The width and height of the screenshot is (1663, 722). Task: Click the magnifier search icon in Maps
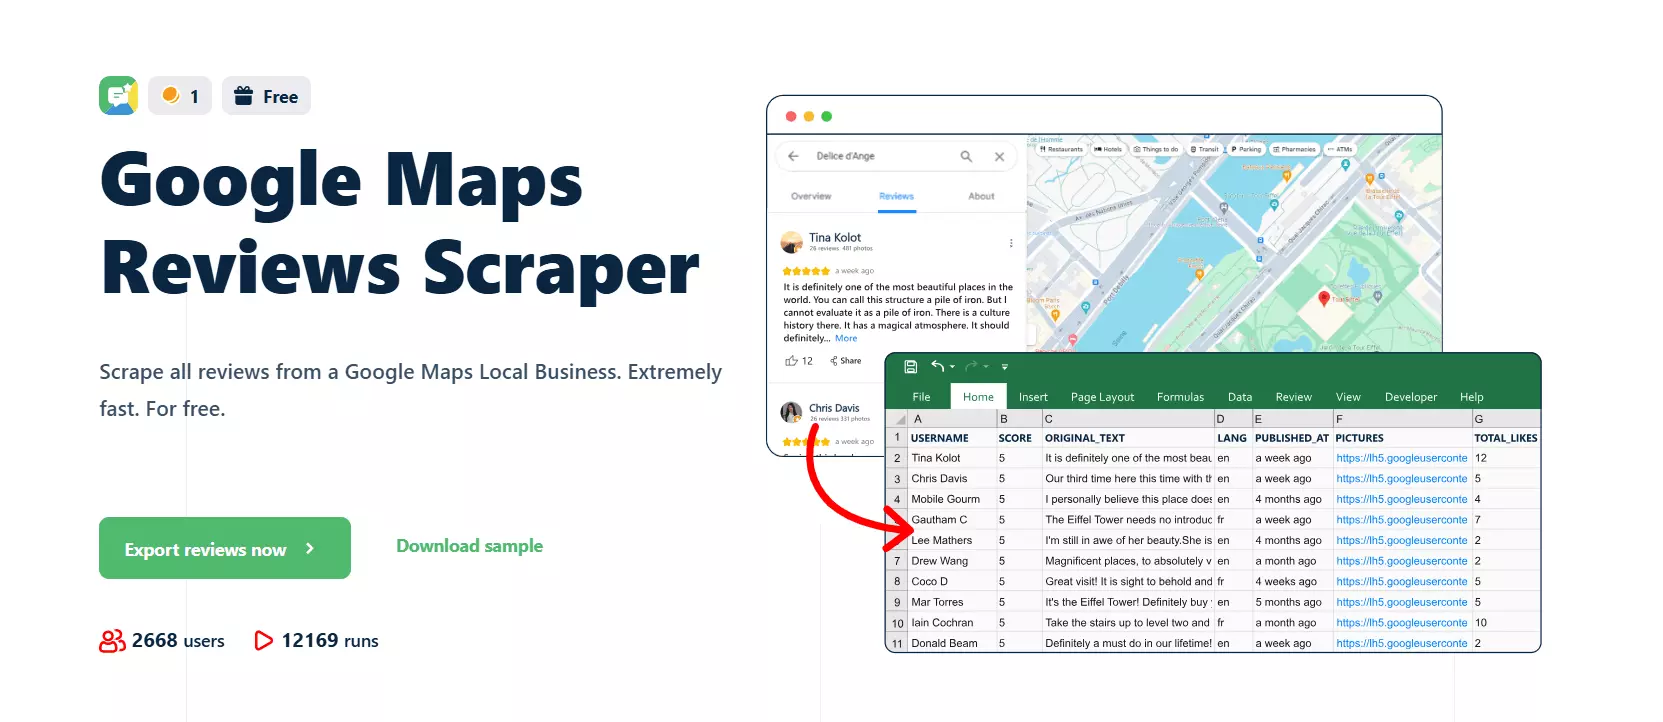point(966,156)
